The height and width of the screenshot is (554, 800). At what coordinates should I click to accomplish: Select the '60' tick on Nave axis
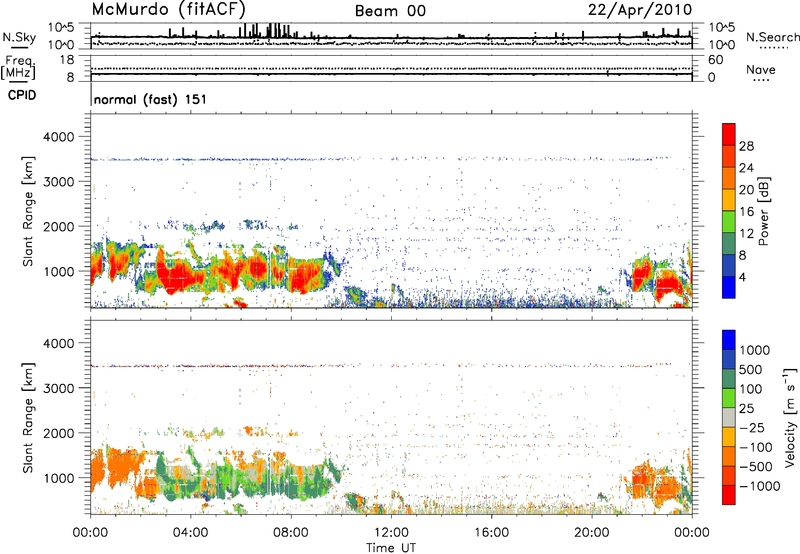coord(715,60)
